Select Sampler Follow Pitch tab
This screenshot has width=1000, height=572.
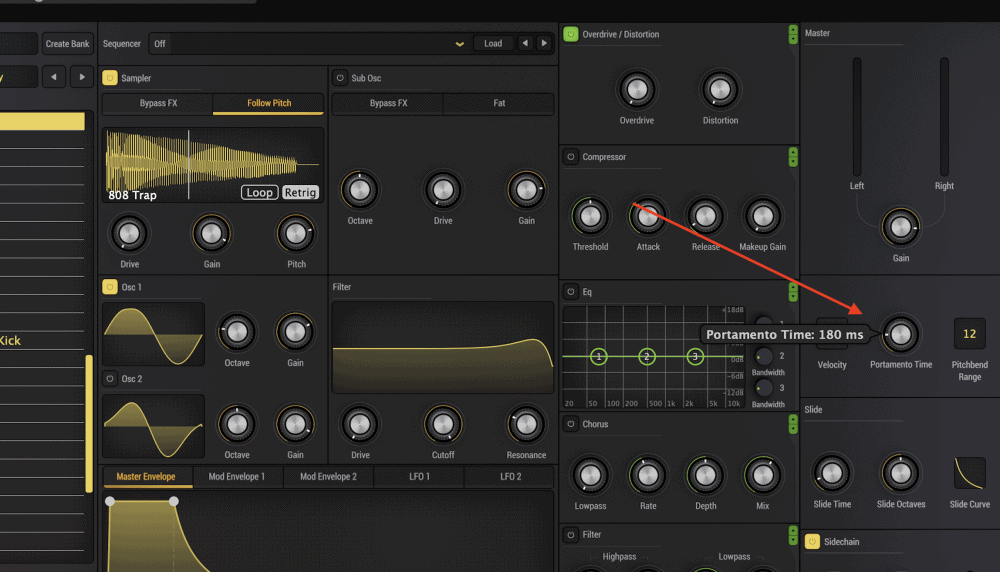268,103
